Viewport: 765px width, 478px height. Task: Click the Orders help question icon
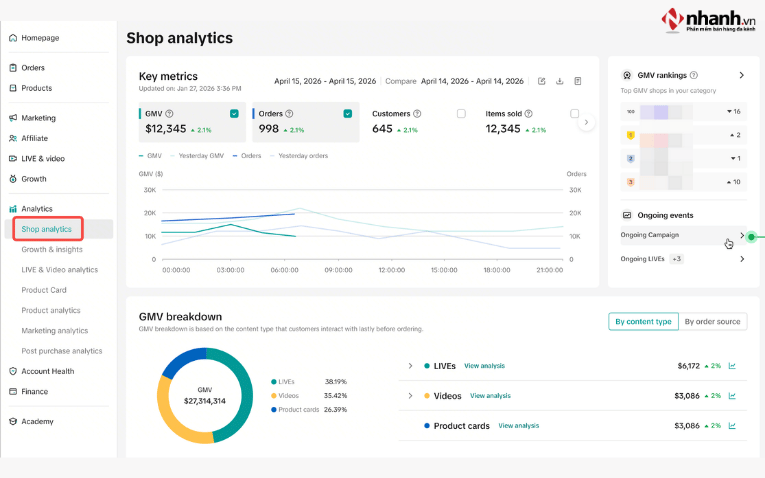point(289,114)
